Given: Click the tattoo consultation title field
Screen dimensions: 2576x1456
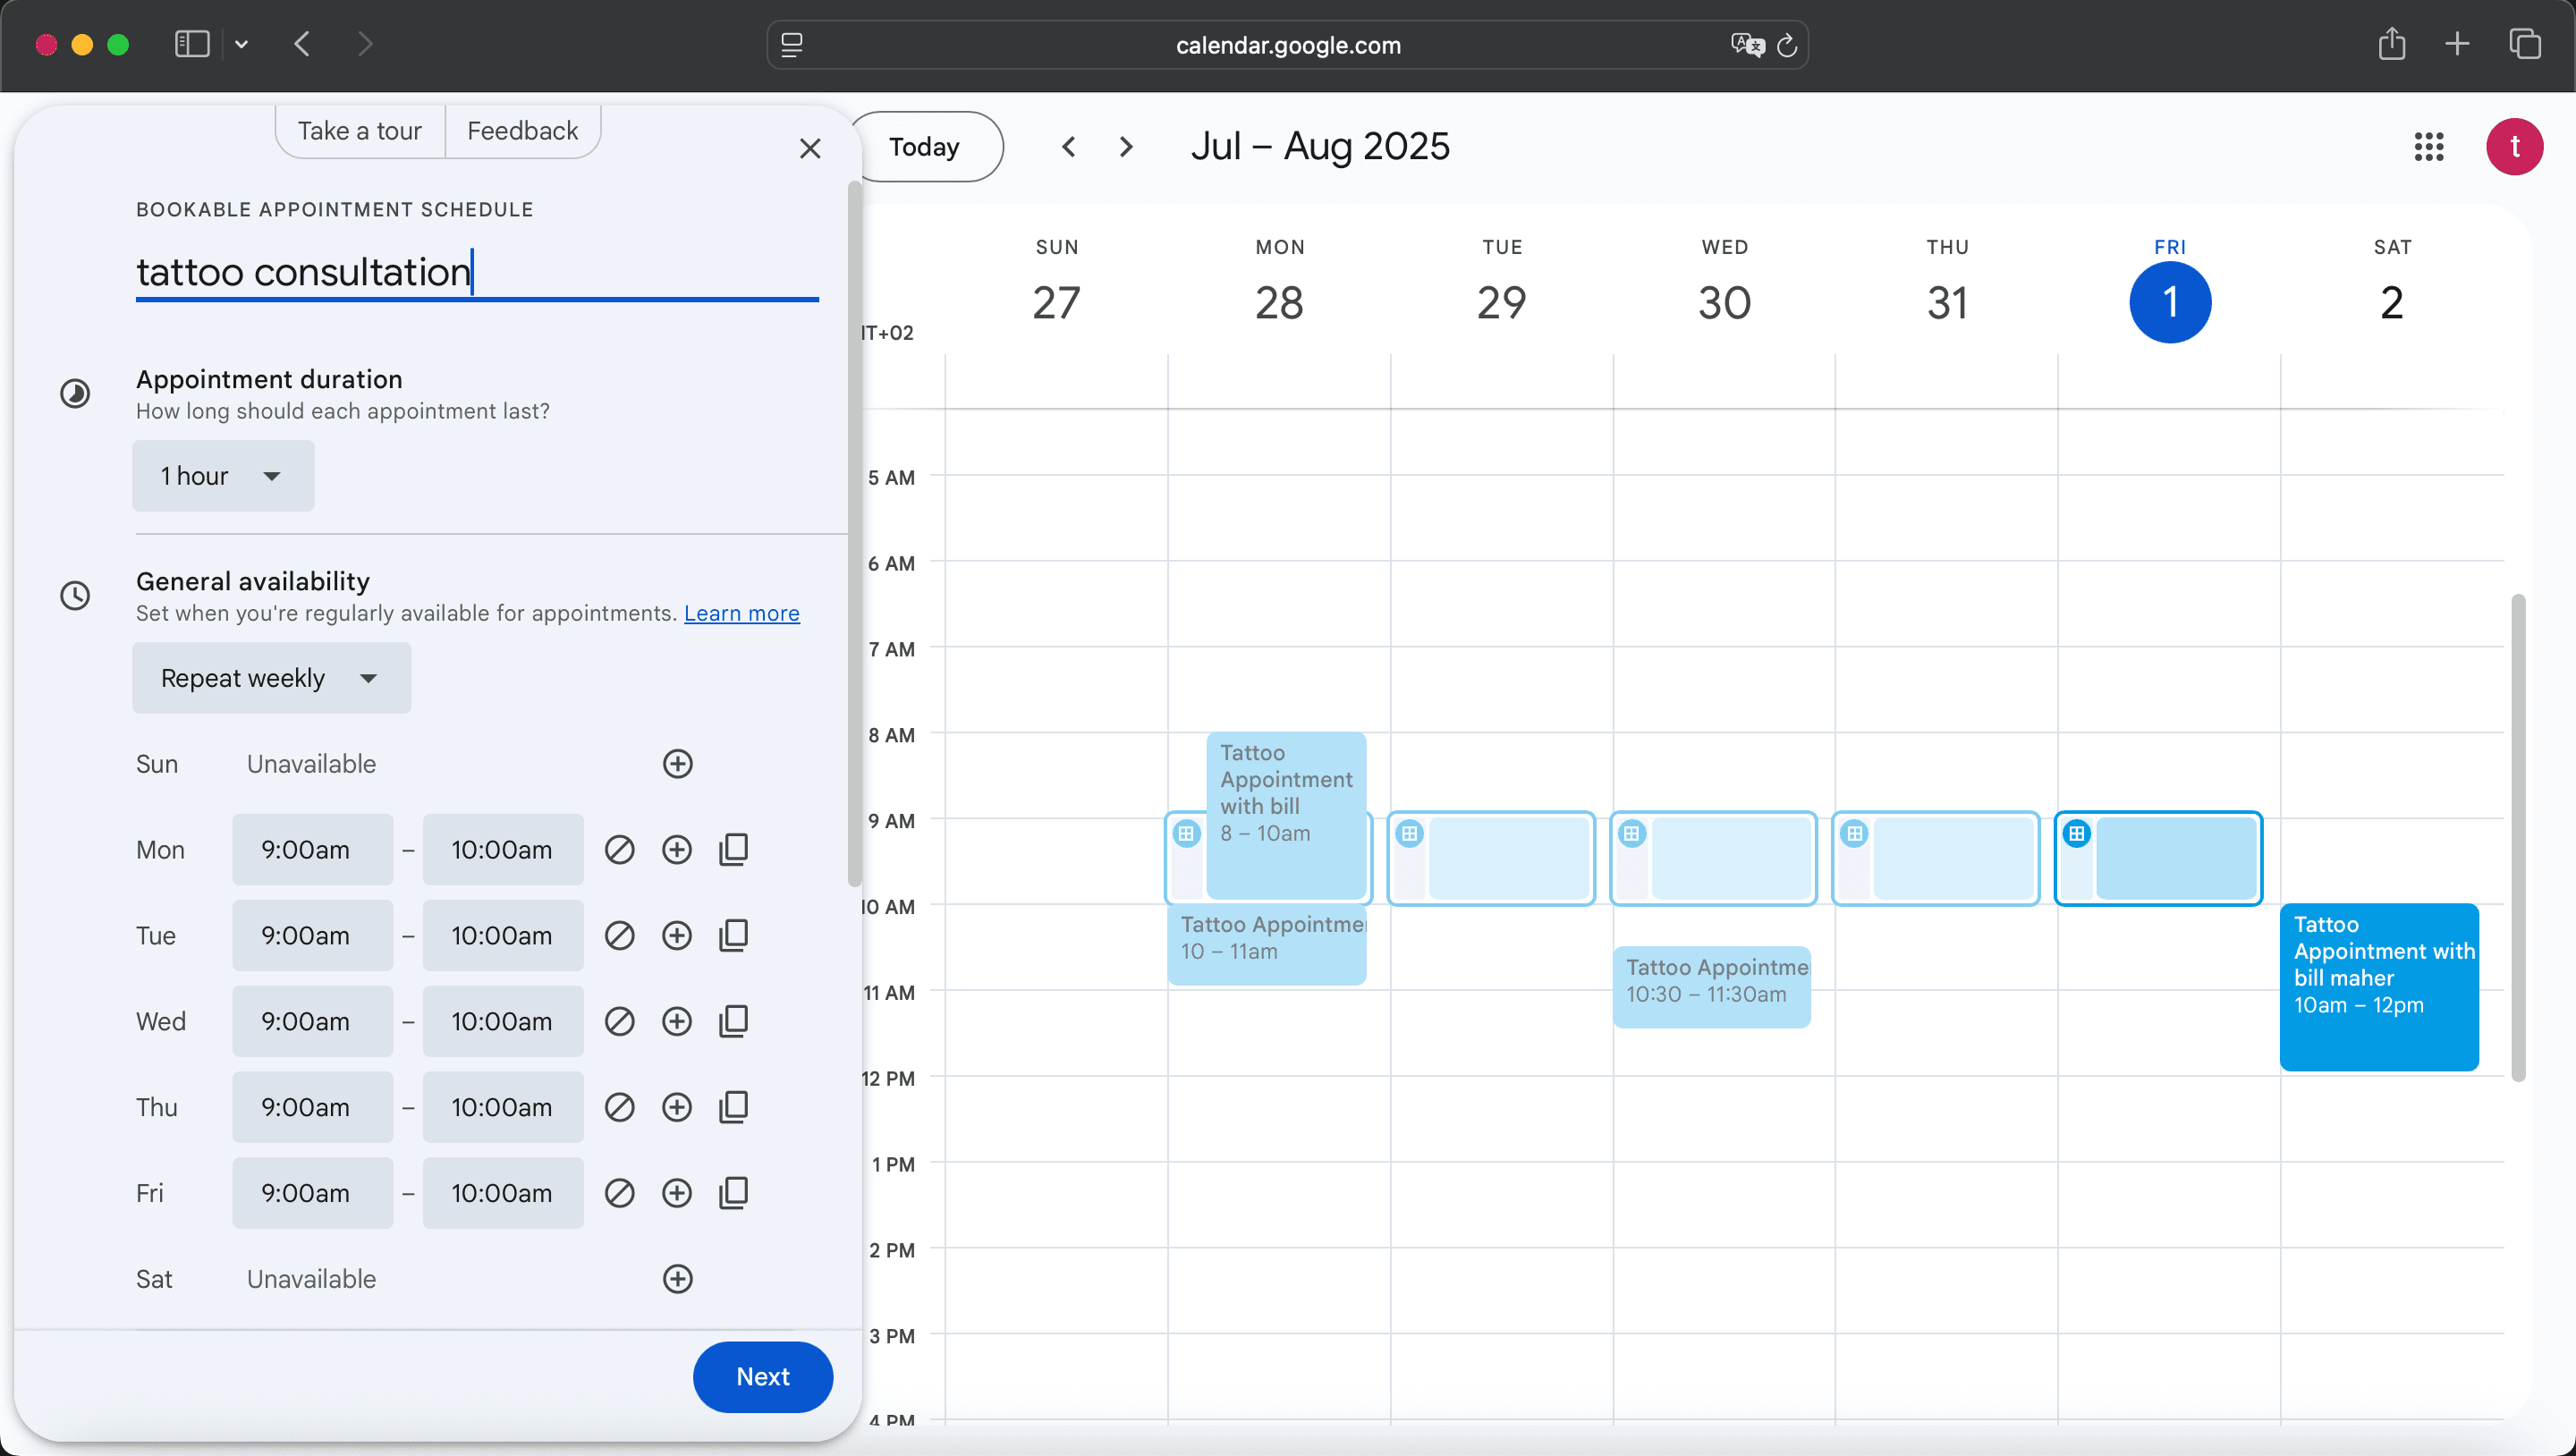Looking at the screenshot, I should coord(476,272).
